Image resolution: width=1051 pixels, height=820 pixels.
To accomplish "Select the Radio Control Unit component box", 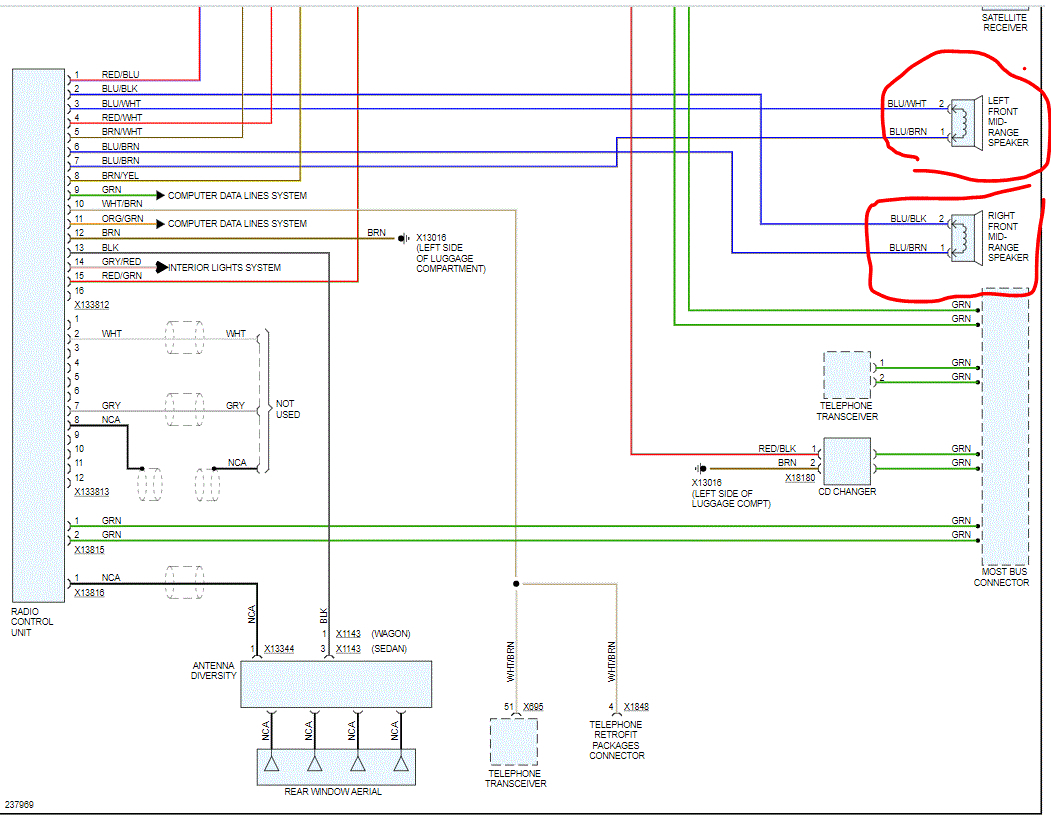I will point(38,335).
